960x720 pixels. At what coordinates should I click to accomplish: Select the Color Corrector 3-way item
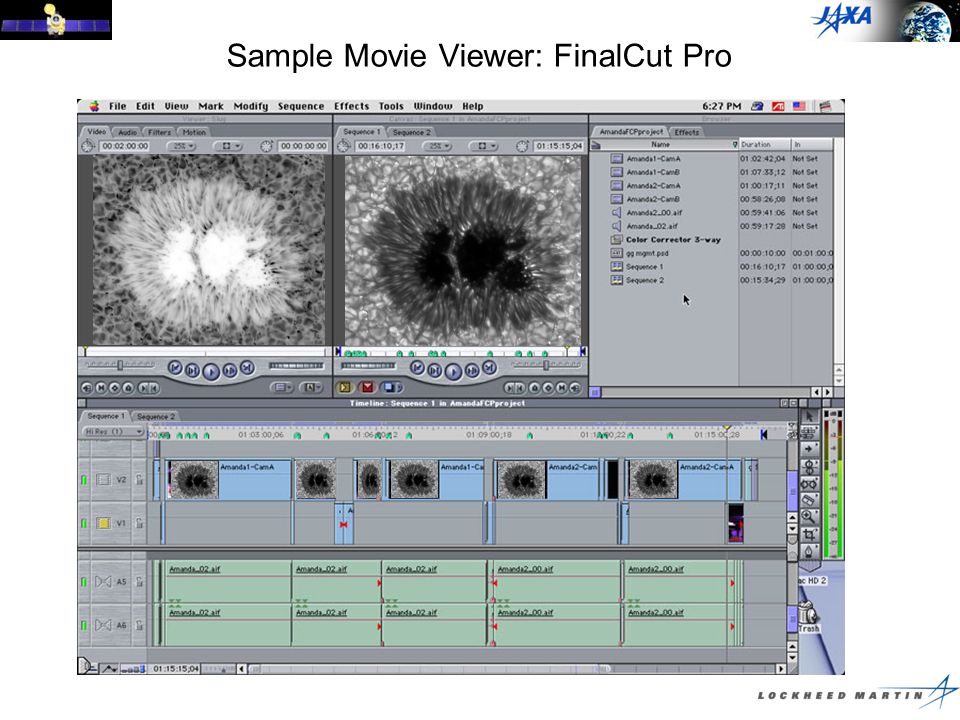[673, 239]
